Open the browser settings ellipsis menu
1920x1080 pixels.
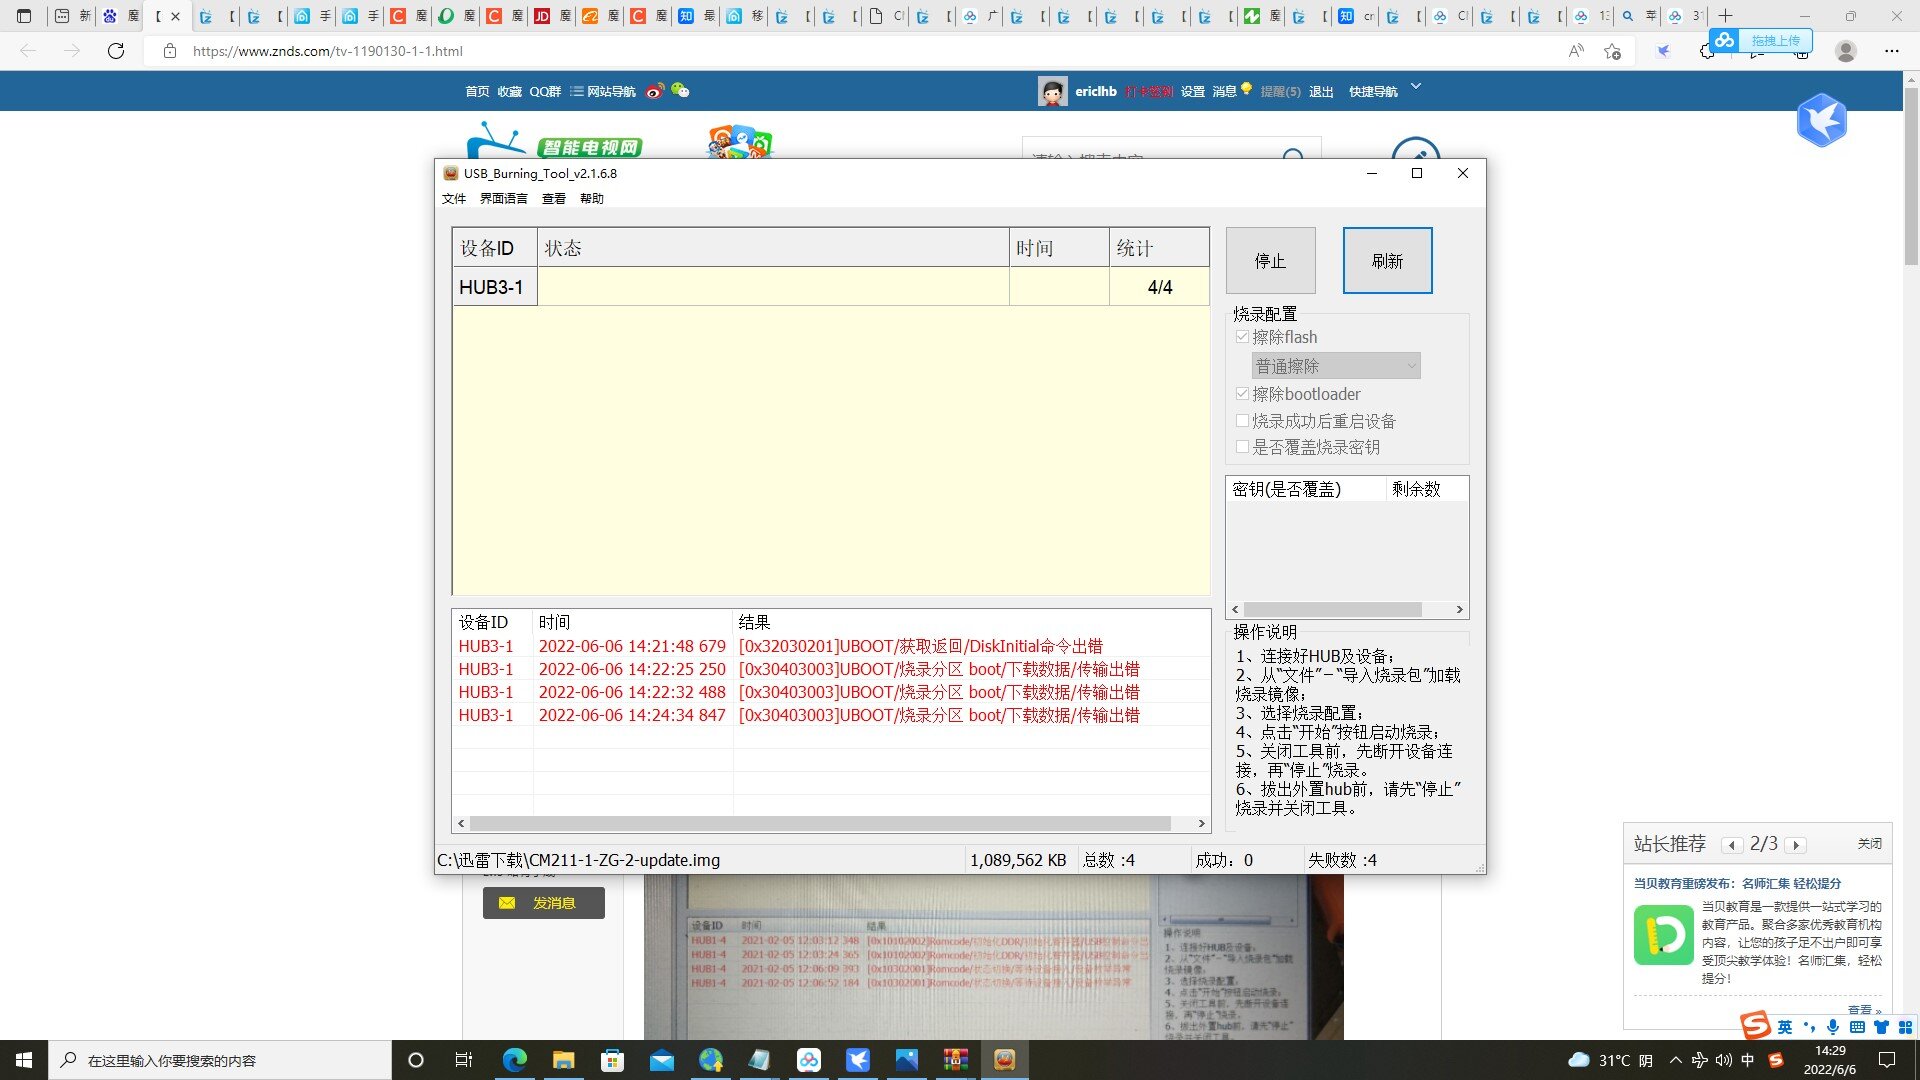coord(1891,51)
